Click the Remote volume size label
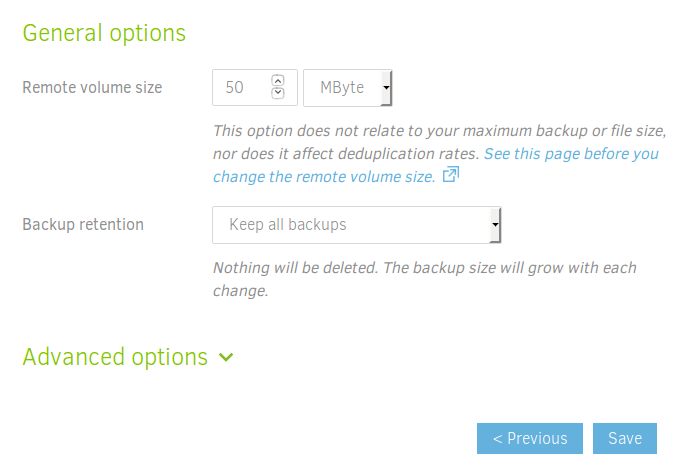690x467 pixels. pyautogui.click(x=92, y=88)
